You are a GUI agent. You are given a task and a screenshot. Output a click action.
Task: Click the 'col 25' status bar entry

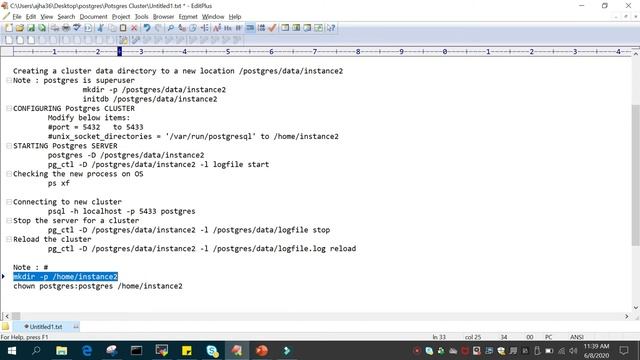pos(473,337)
